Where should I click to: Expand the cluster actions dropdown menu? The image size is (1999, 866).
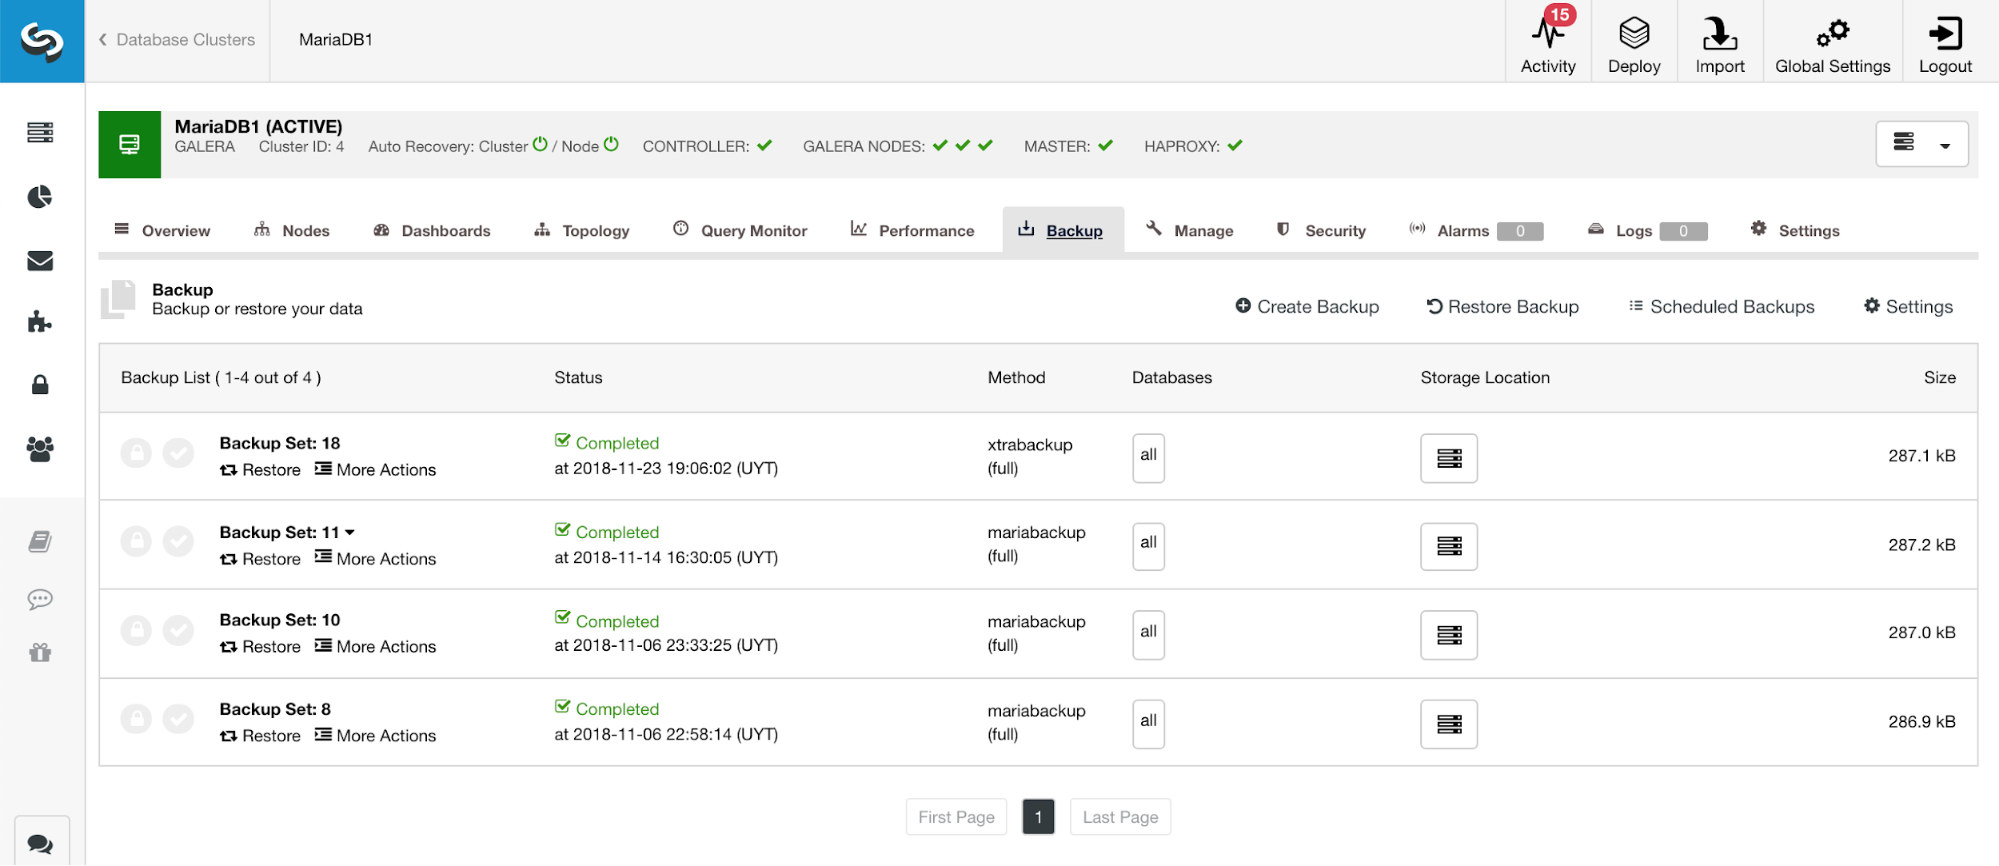coord(1922,144)
